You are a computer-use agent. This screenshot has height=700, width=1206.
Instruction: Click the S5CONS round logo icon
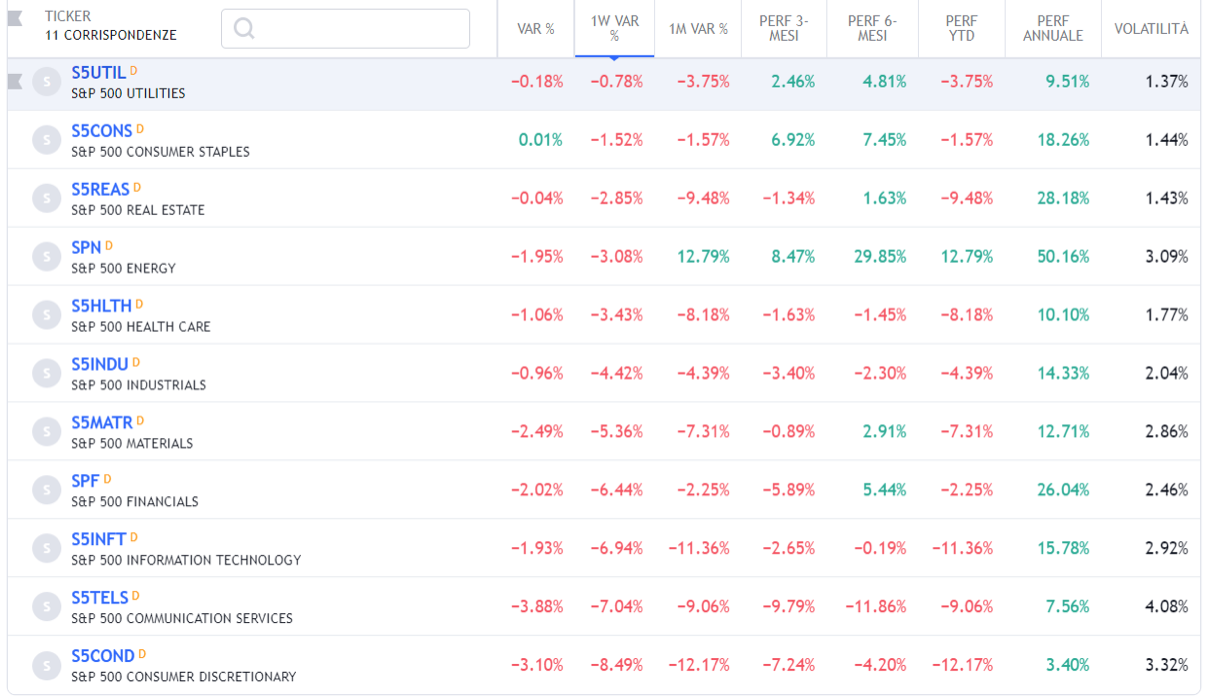click(x=46, y=140)
